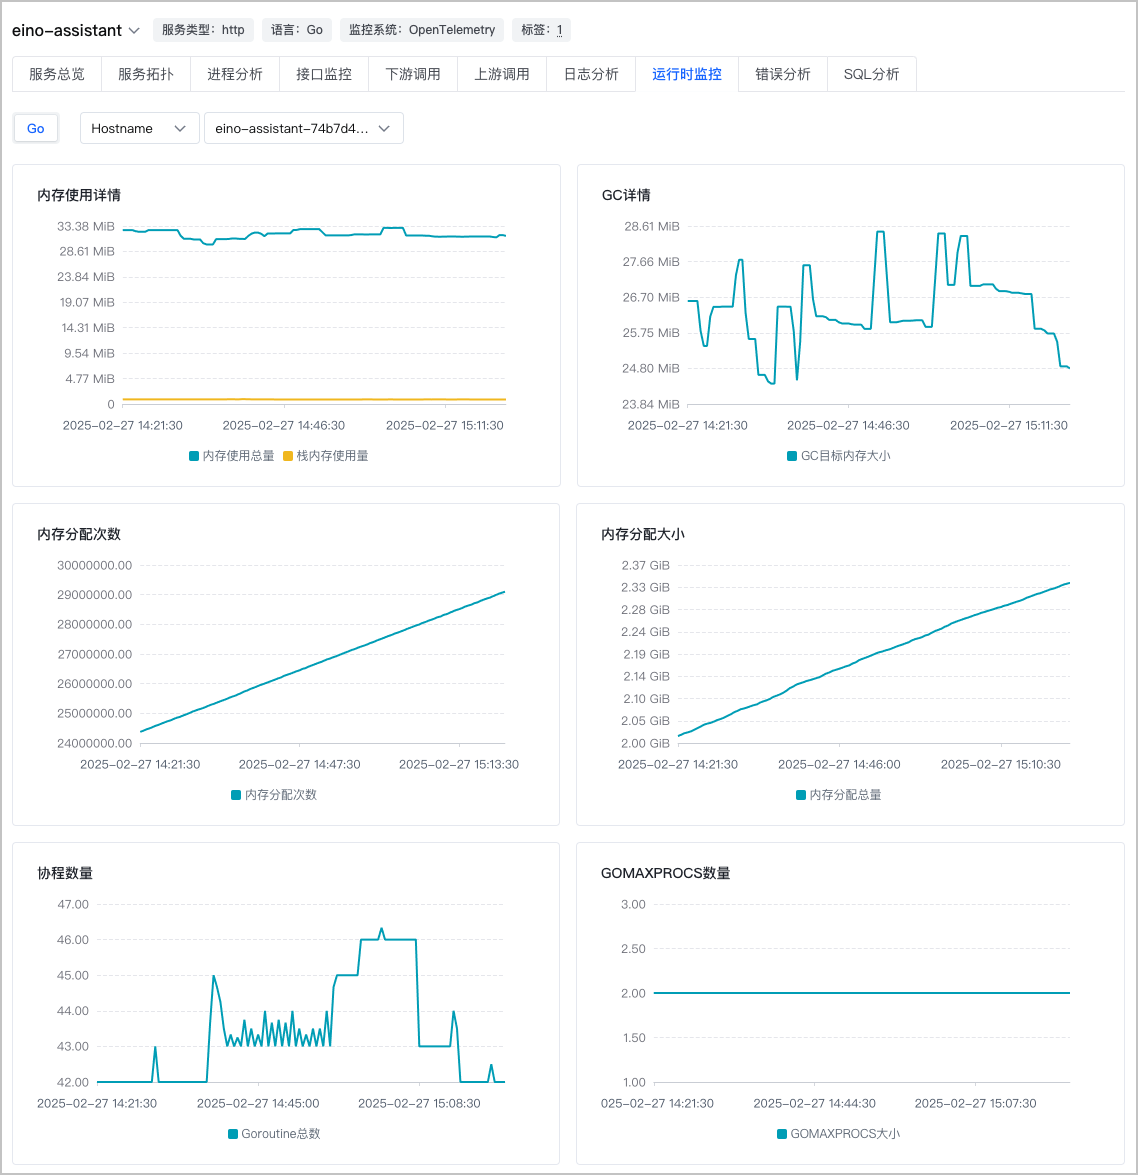Click the Go runtime button
This screenshot has height=1175, width=1138.
(x=36, y=128)
